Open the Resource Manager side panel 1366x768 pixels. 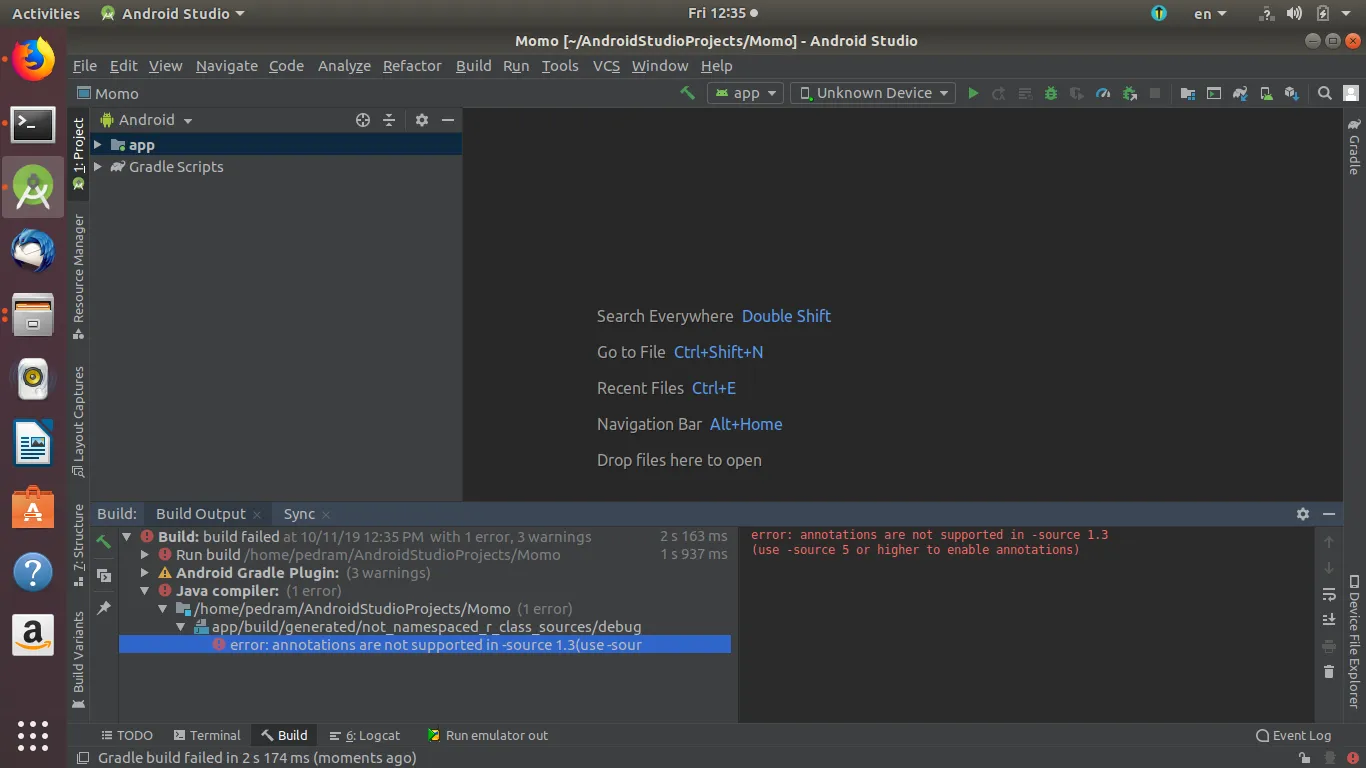coord(79,277)
